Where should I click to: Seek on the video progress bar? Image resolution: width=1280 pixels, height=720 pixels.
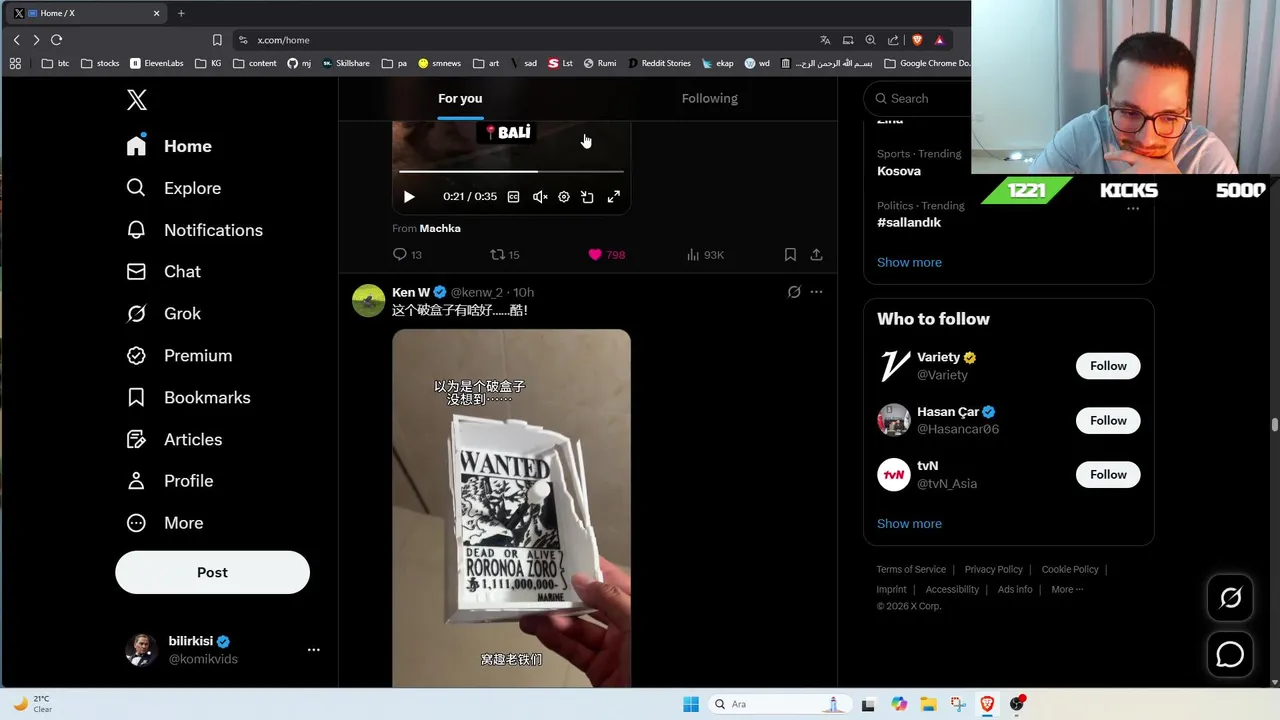(511, 172)
